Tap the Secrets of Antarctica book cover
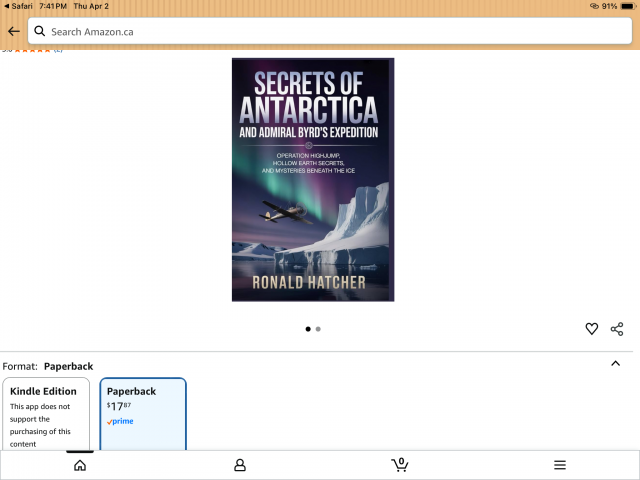The width and height of the screenshot is (640, 480). click(312, 180)
